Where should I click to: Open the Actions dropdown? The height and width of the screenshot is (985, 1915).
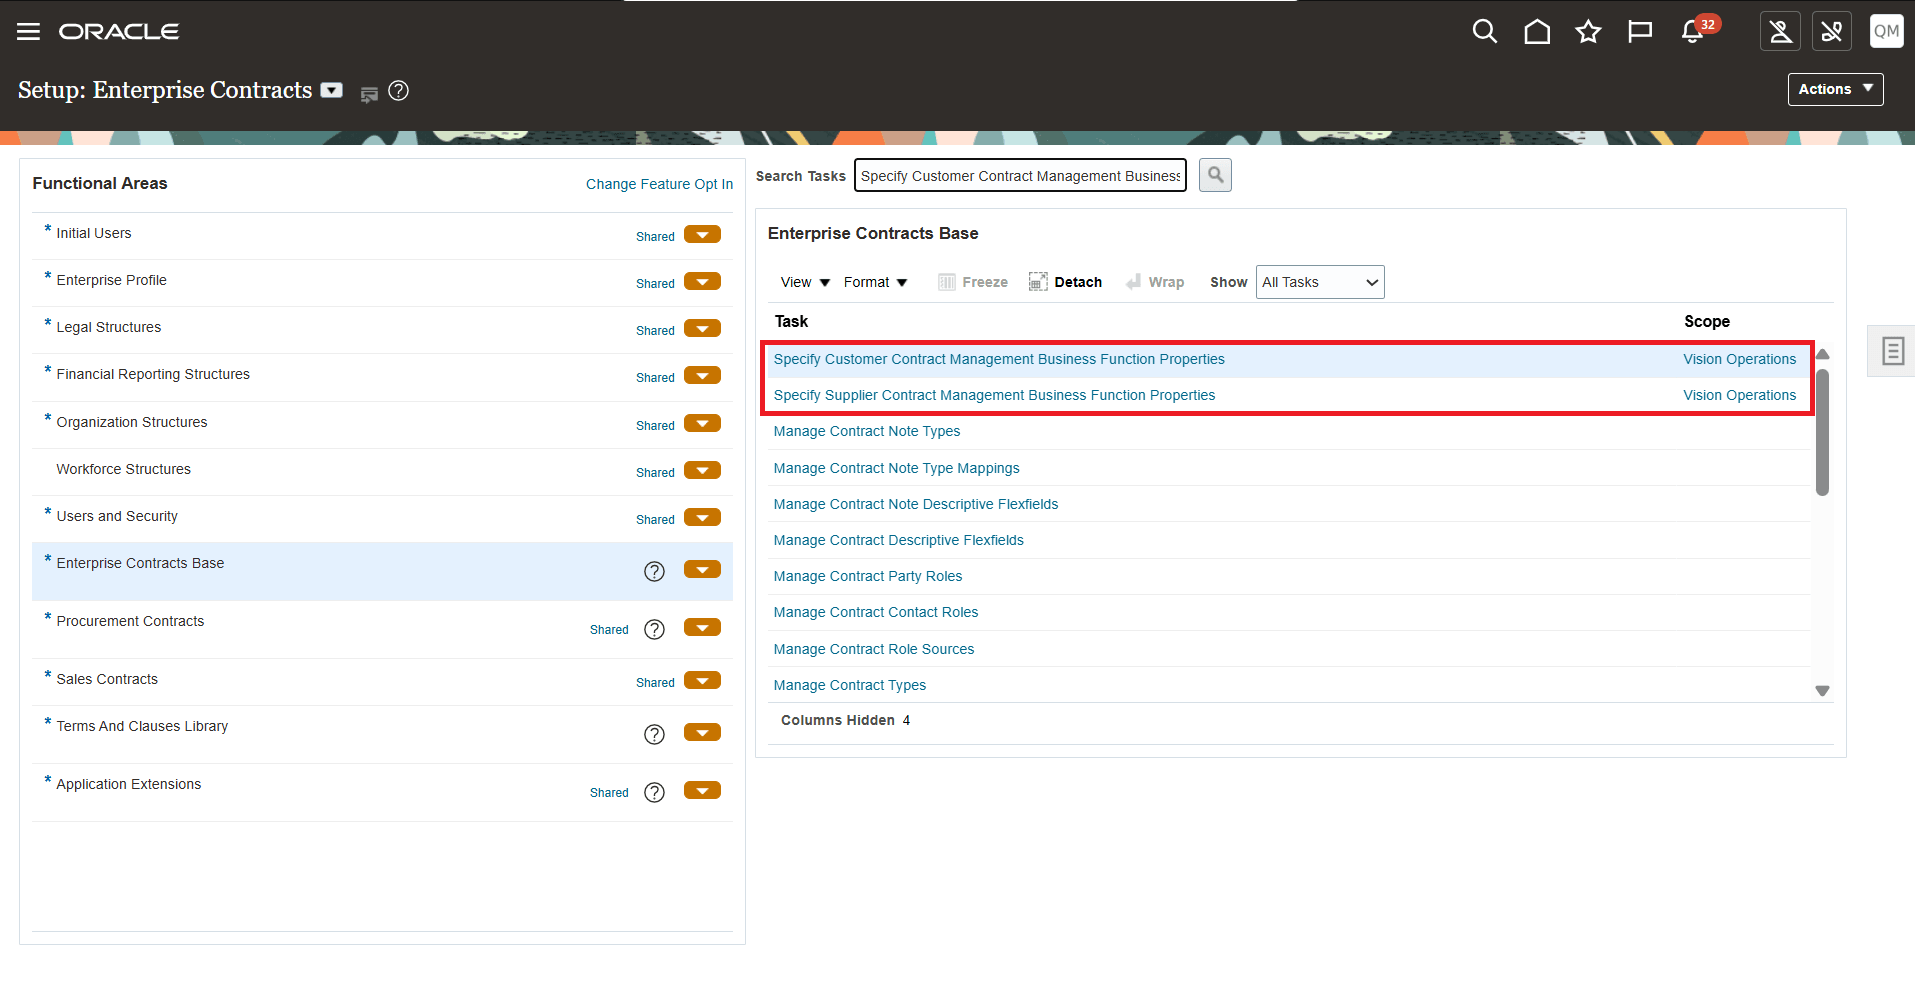click(x=1835, y=89)
